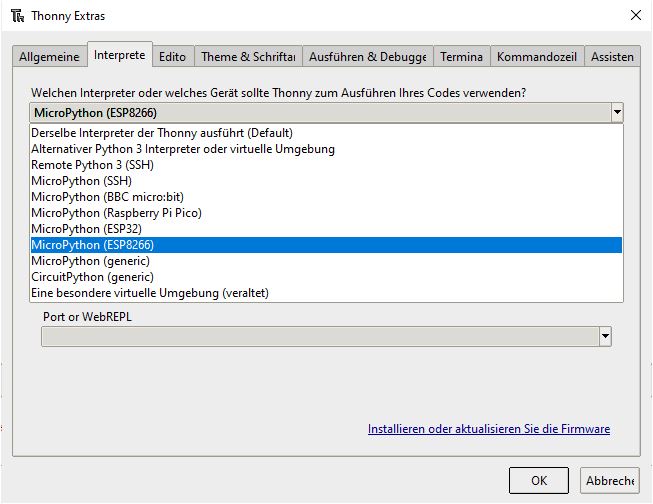
Task: Select 'MicroPython (SSH)' from the list
Action: [x=326, y=181]
